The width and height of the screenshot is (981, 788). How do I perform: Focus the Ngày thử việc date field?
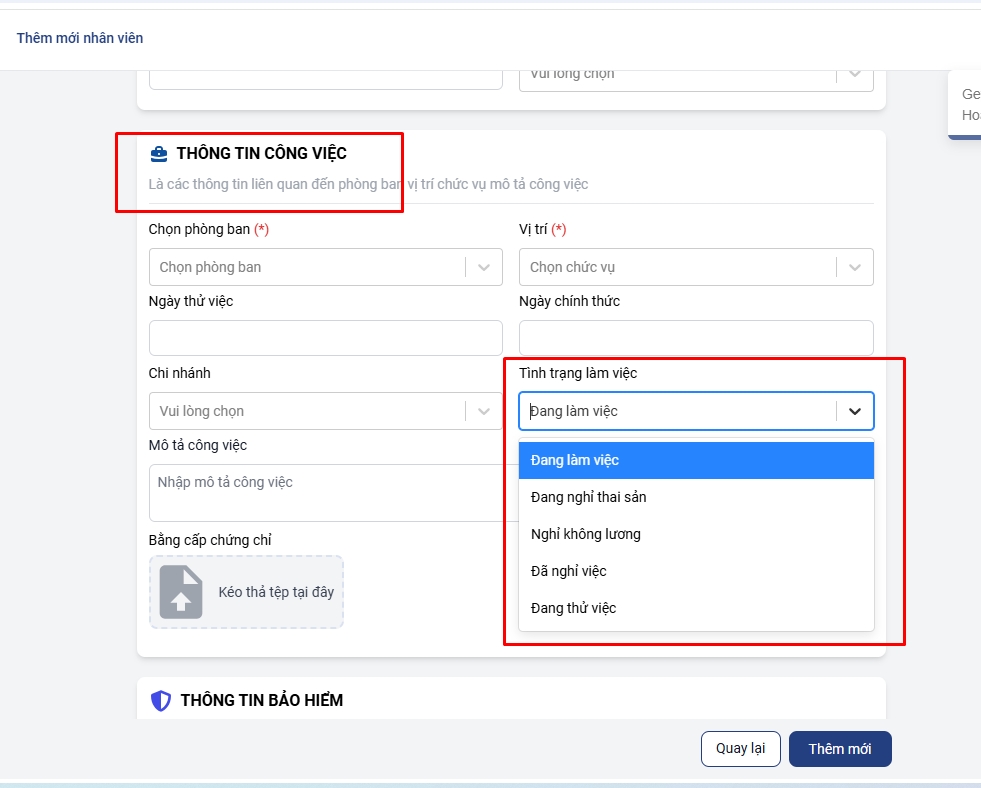tap(325, 338)
